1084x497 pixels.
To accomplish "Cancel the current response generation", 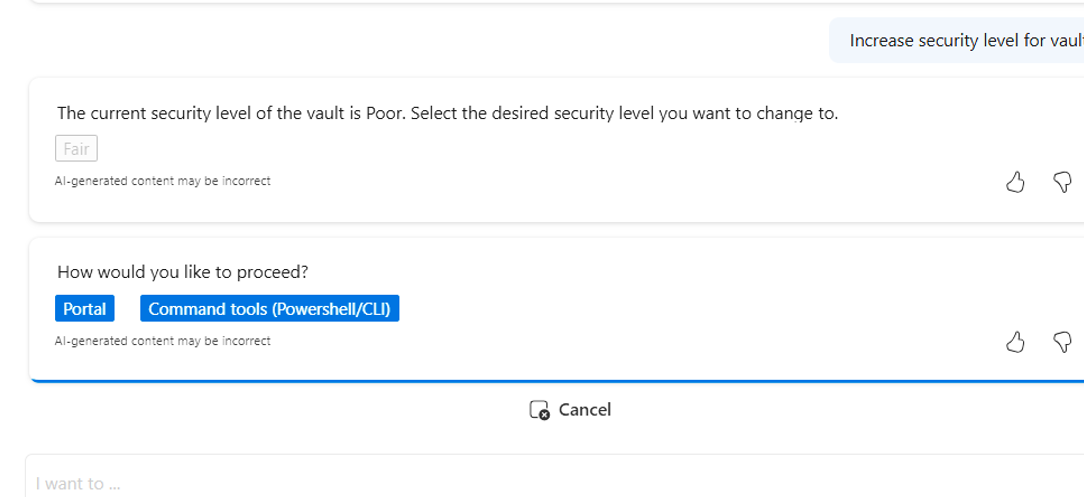I will (x=570, y=410).
